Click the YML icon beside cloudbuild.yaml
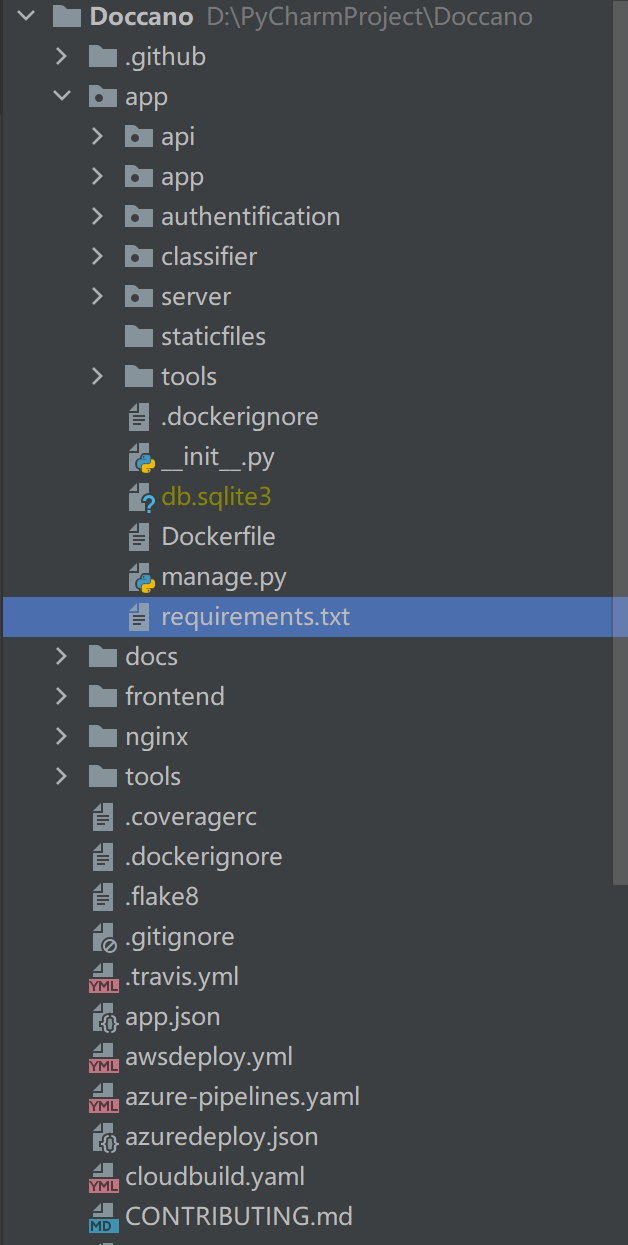 click(103, 1177)
